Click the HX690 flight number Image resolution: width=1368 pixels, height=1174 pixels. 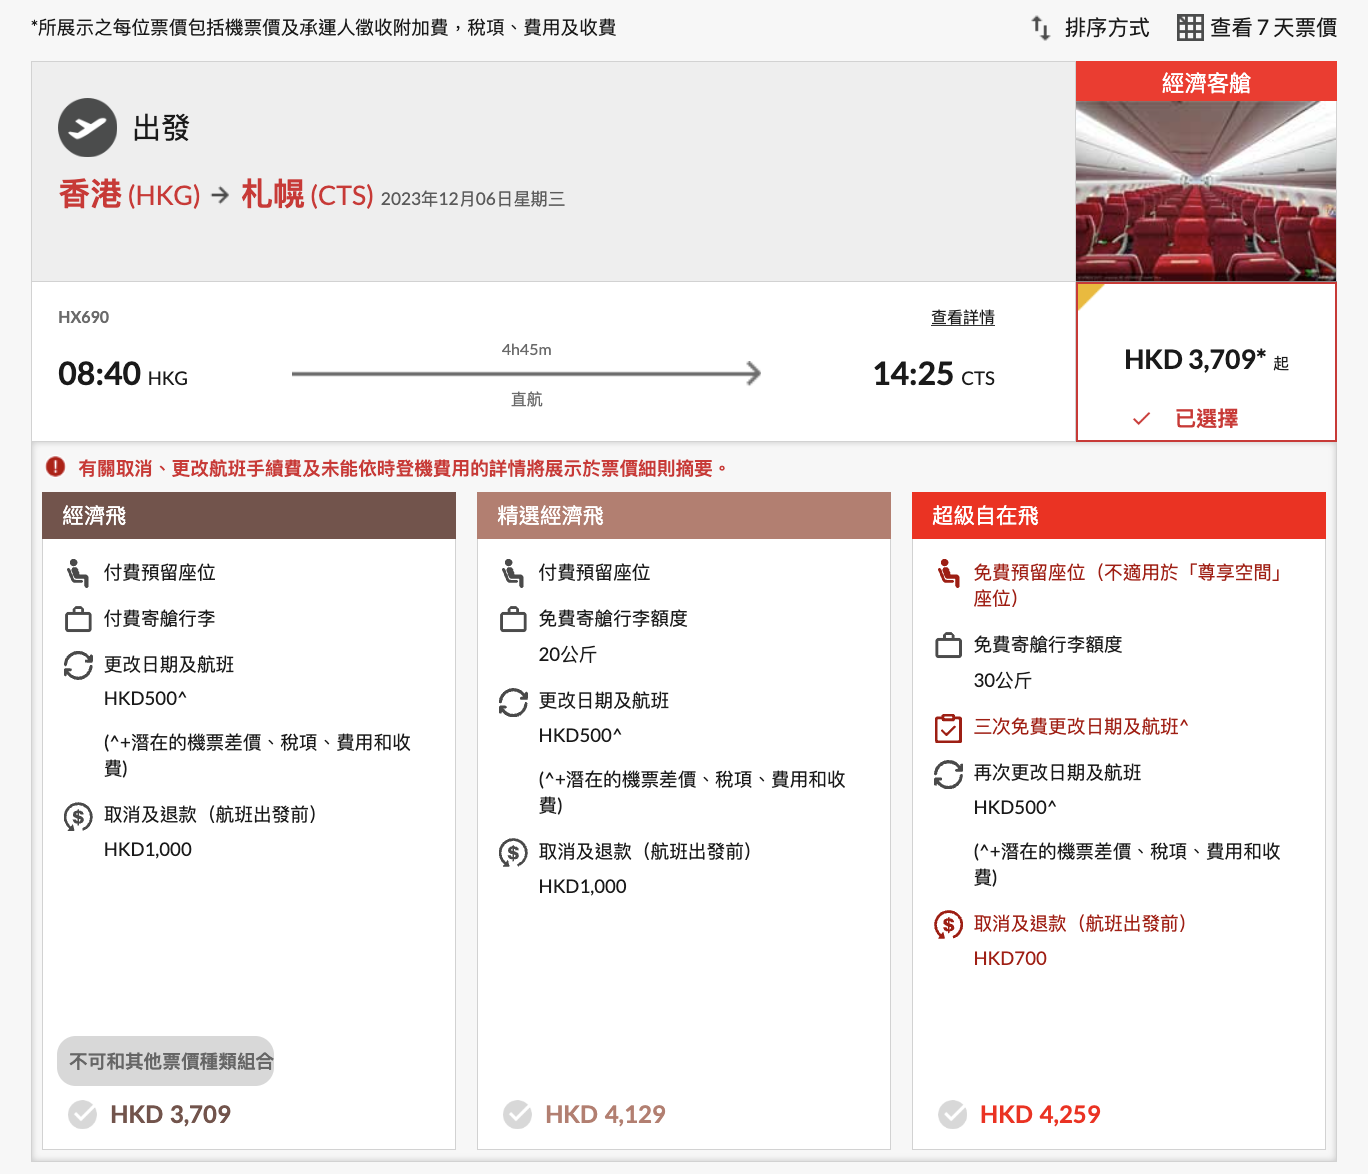[84, 317]
